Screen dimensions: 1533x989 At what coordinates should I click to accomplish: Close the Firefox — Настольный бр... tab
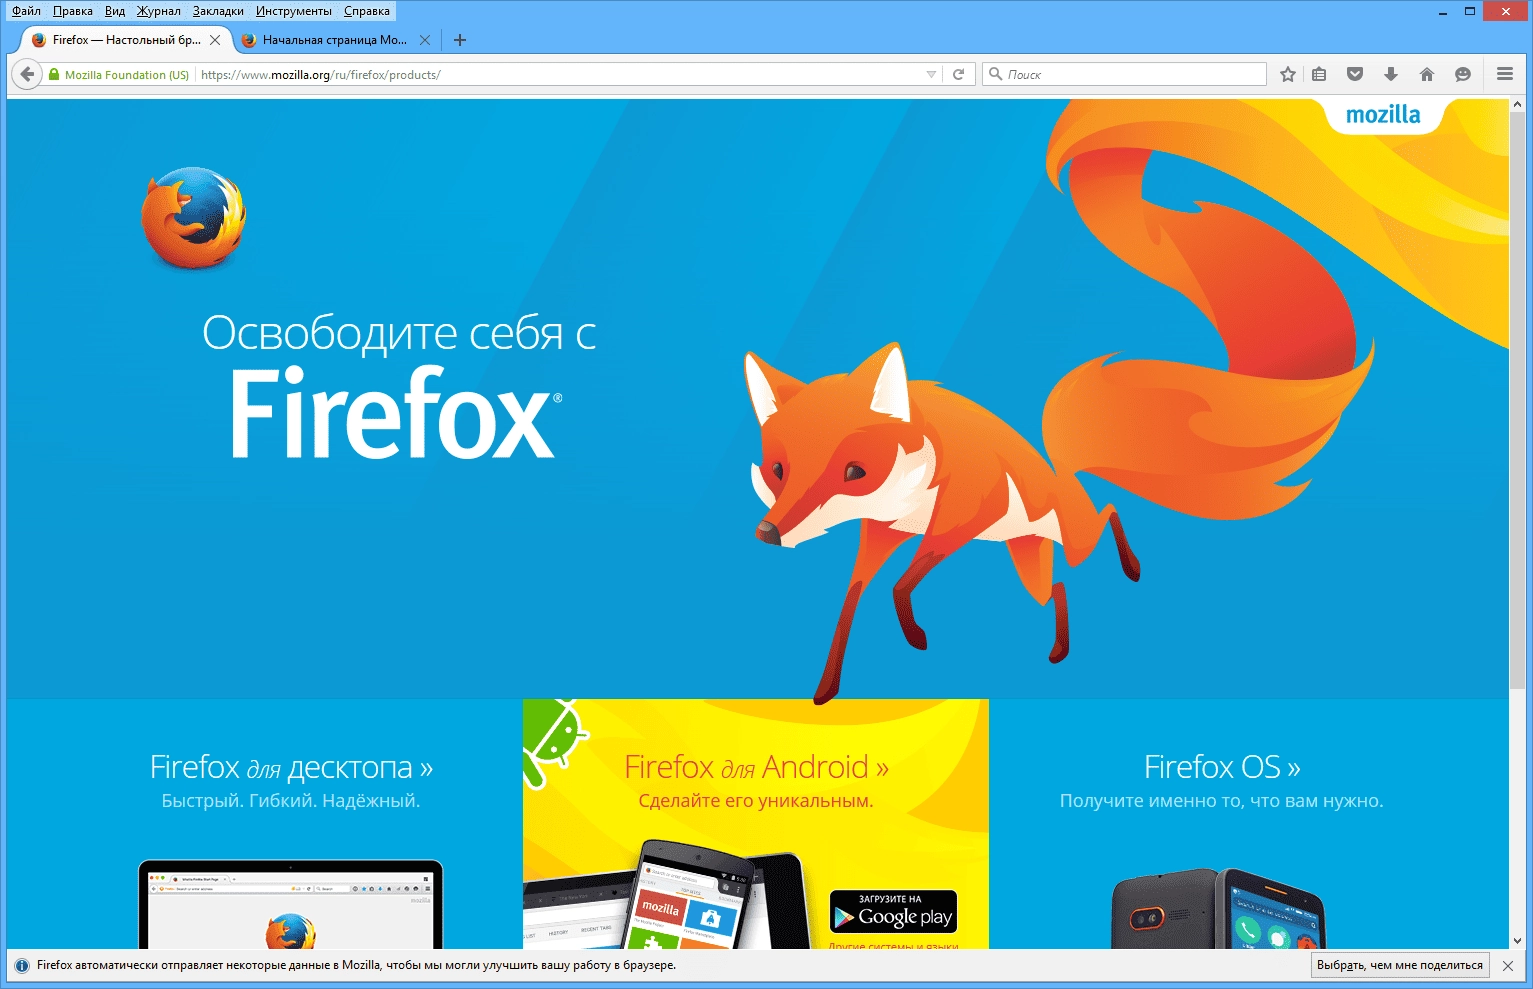click(215, 40)
